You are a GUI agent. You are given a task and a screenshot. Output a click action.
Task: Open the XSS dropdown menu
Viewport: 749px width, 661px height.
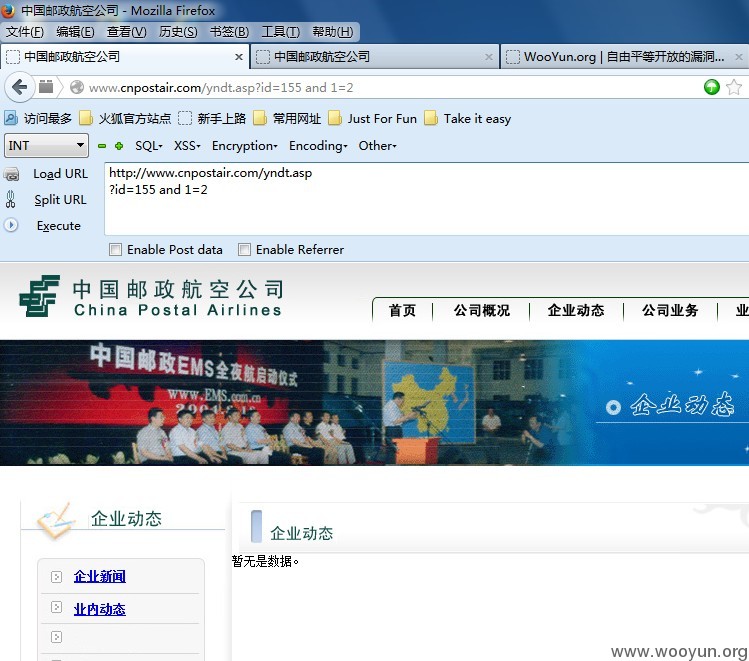187,146
